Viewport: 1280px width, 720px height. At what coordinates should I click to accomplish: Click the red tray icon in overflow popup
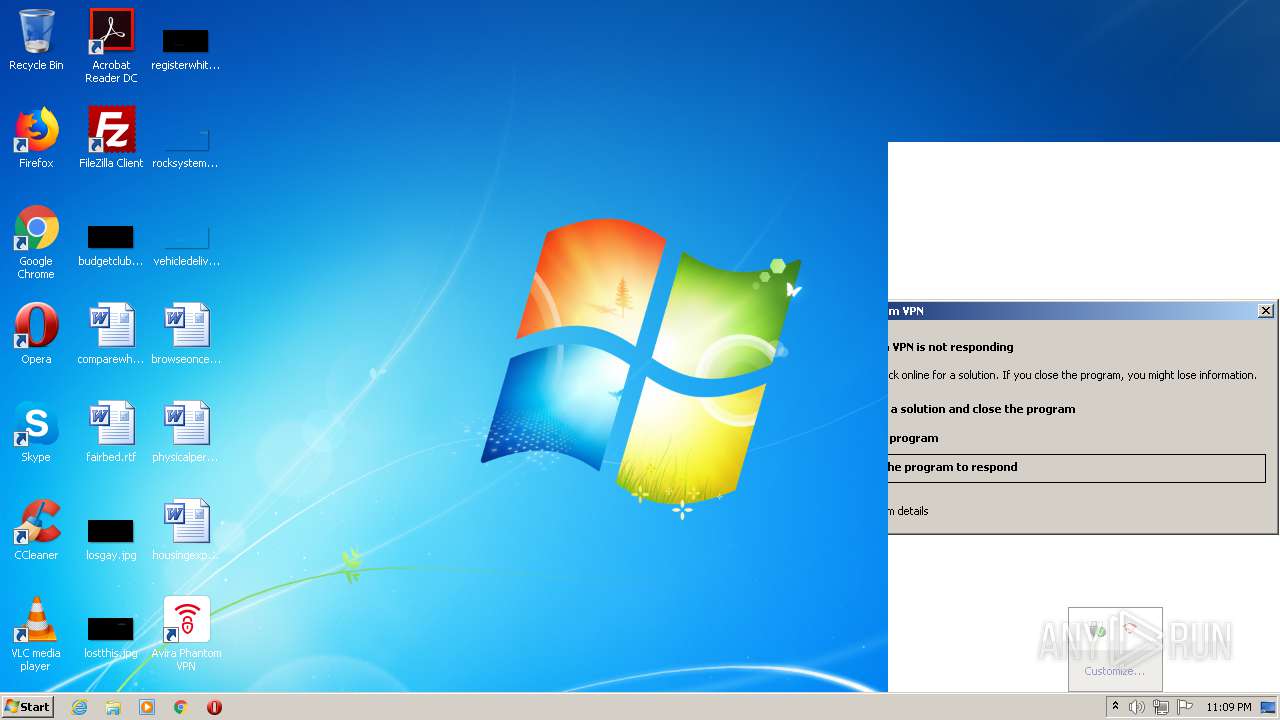[x=1130, y=630]
